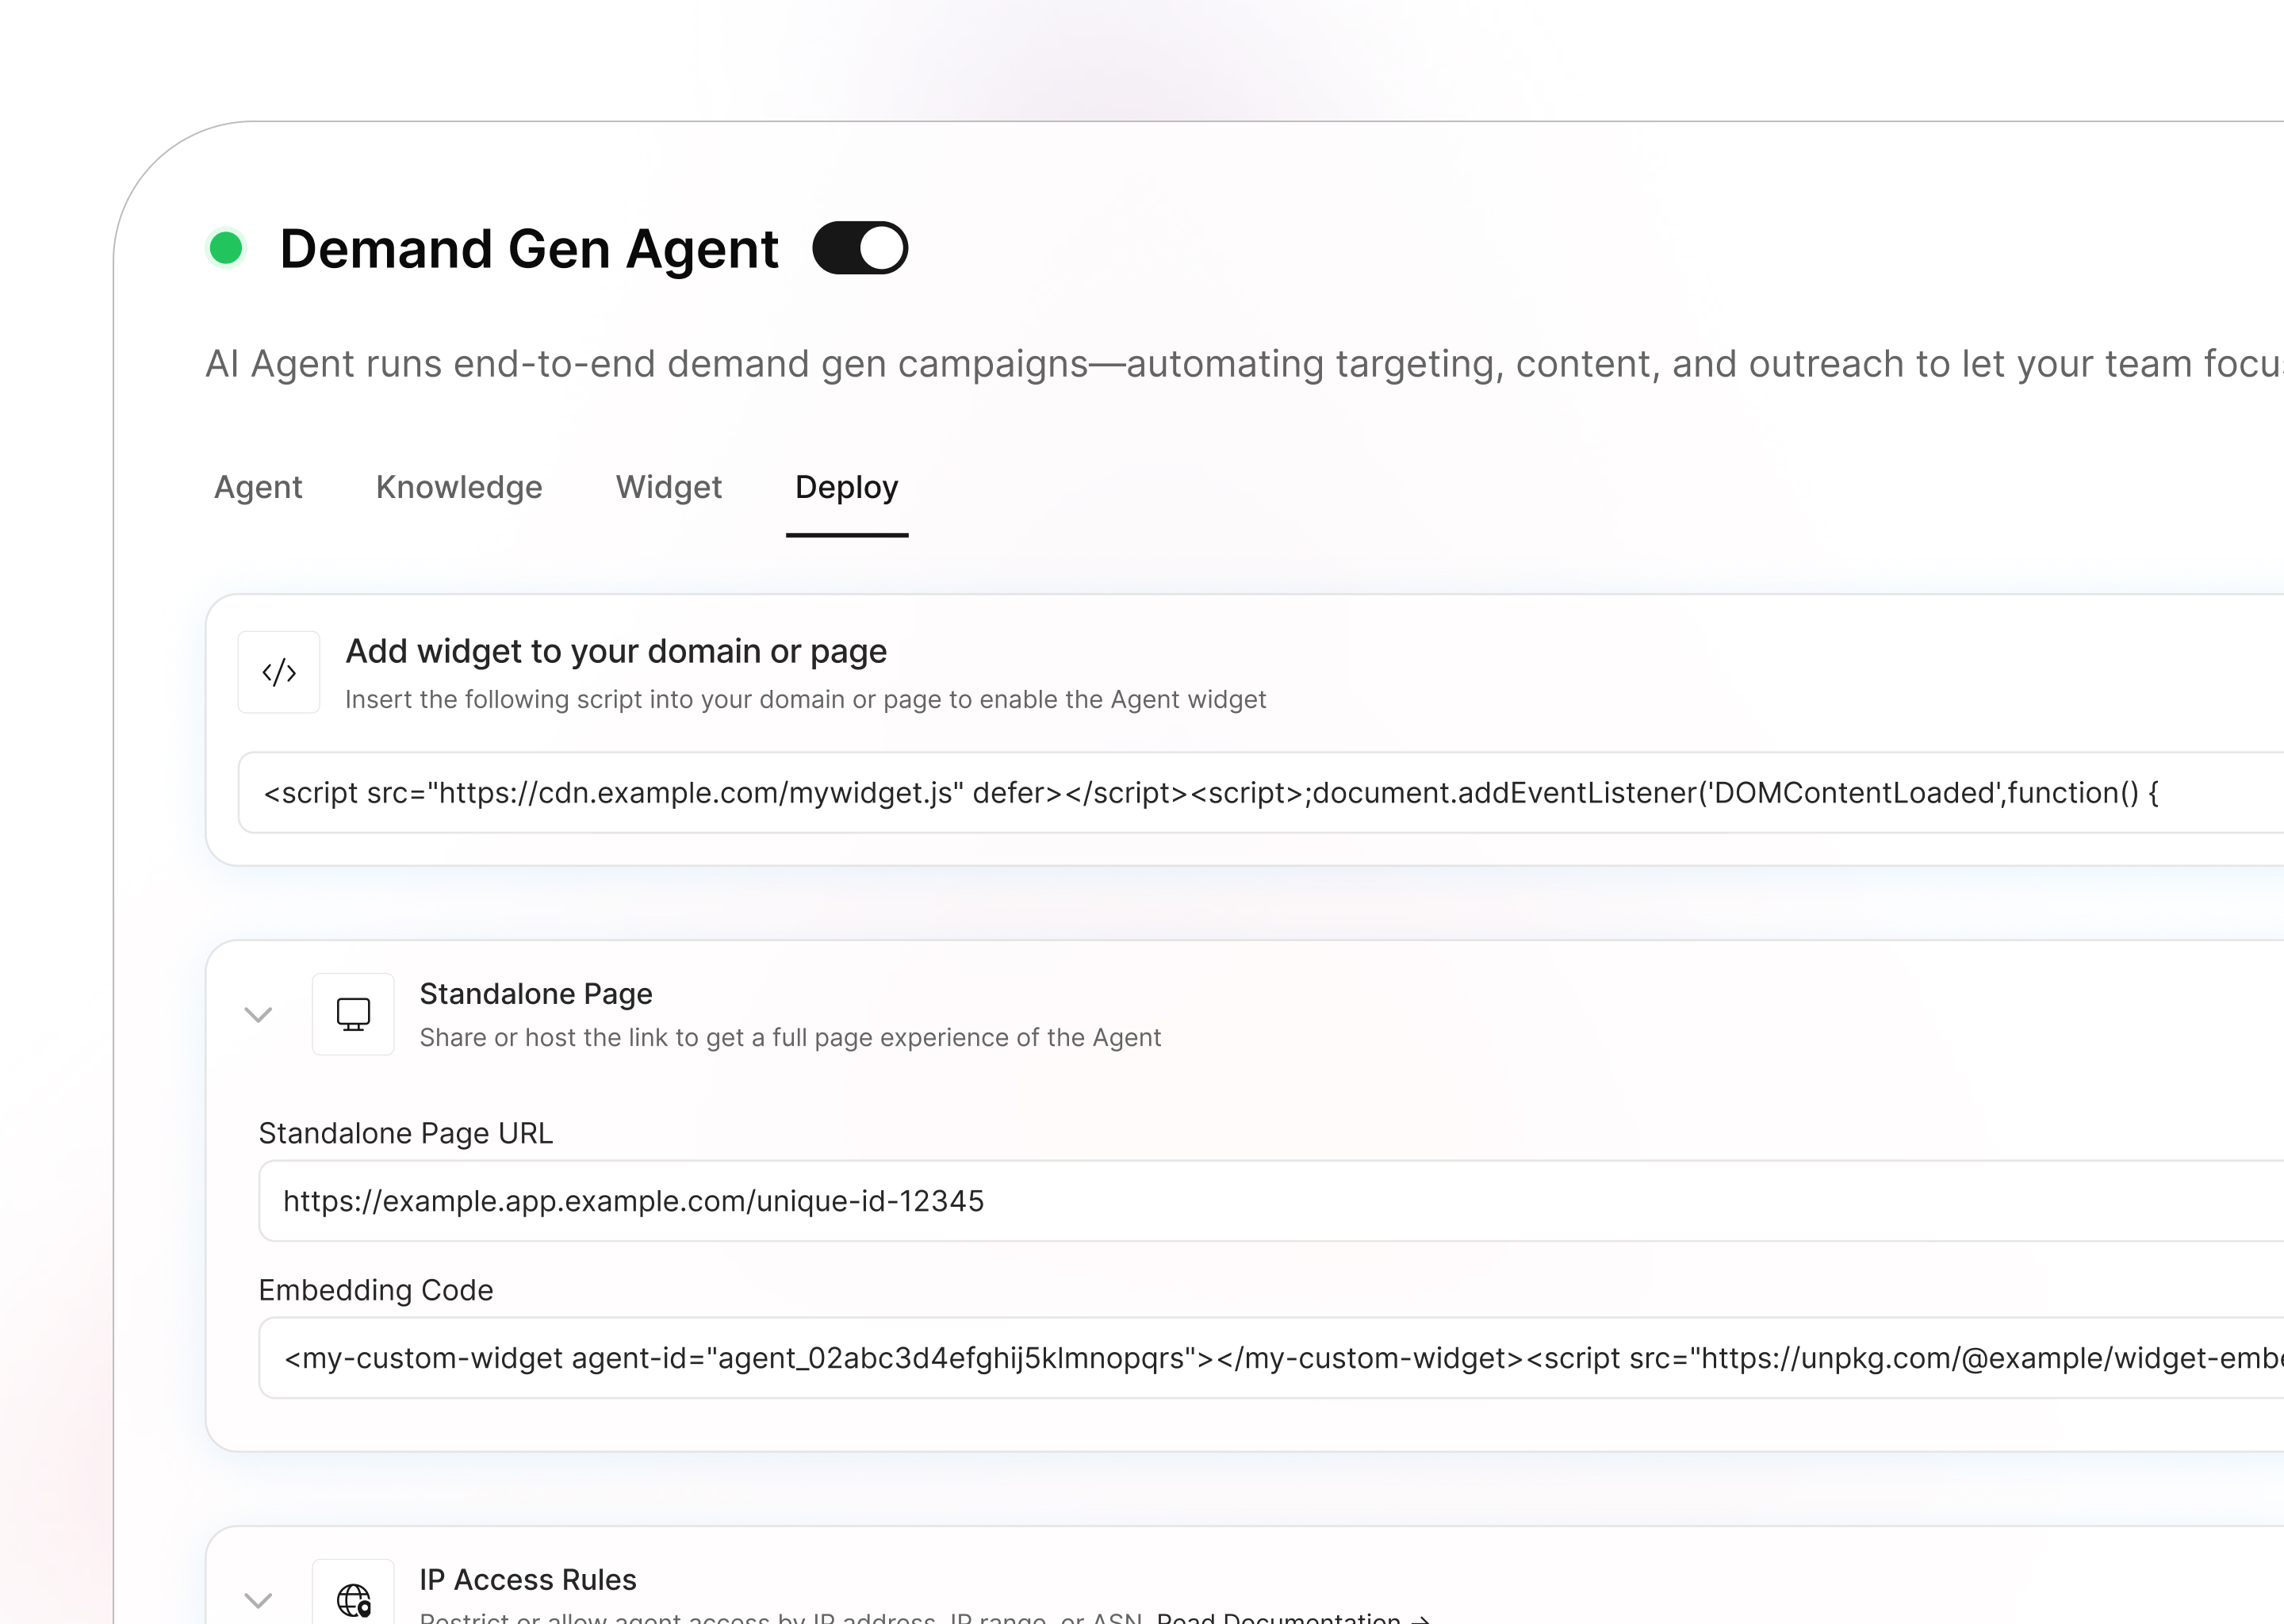Click the code brackets widget icon

tap(279, 672)
